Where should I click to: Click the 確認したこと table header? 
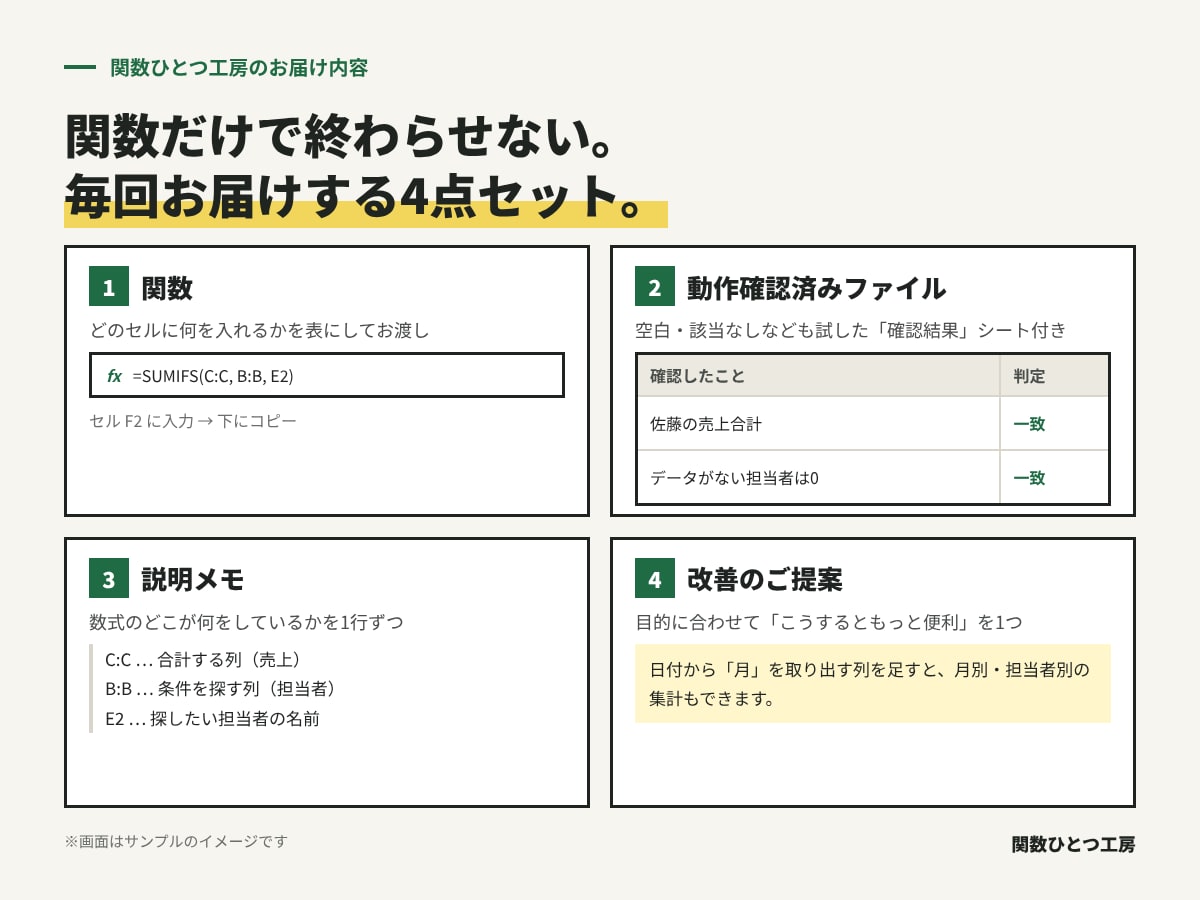tap(818, 376)
